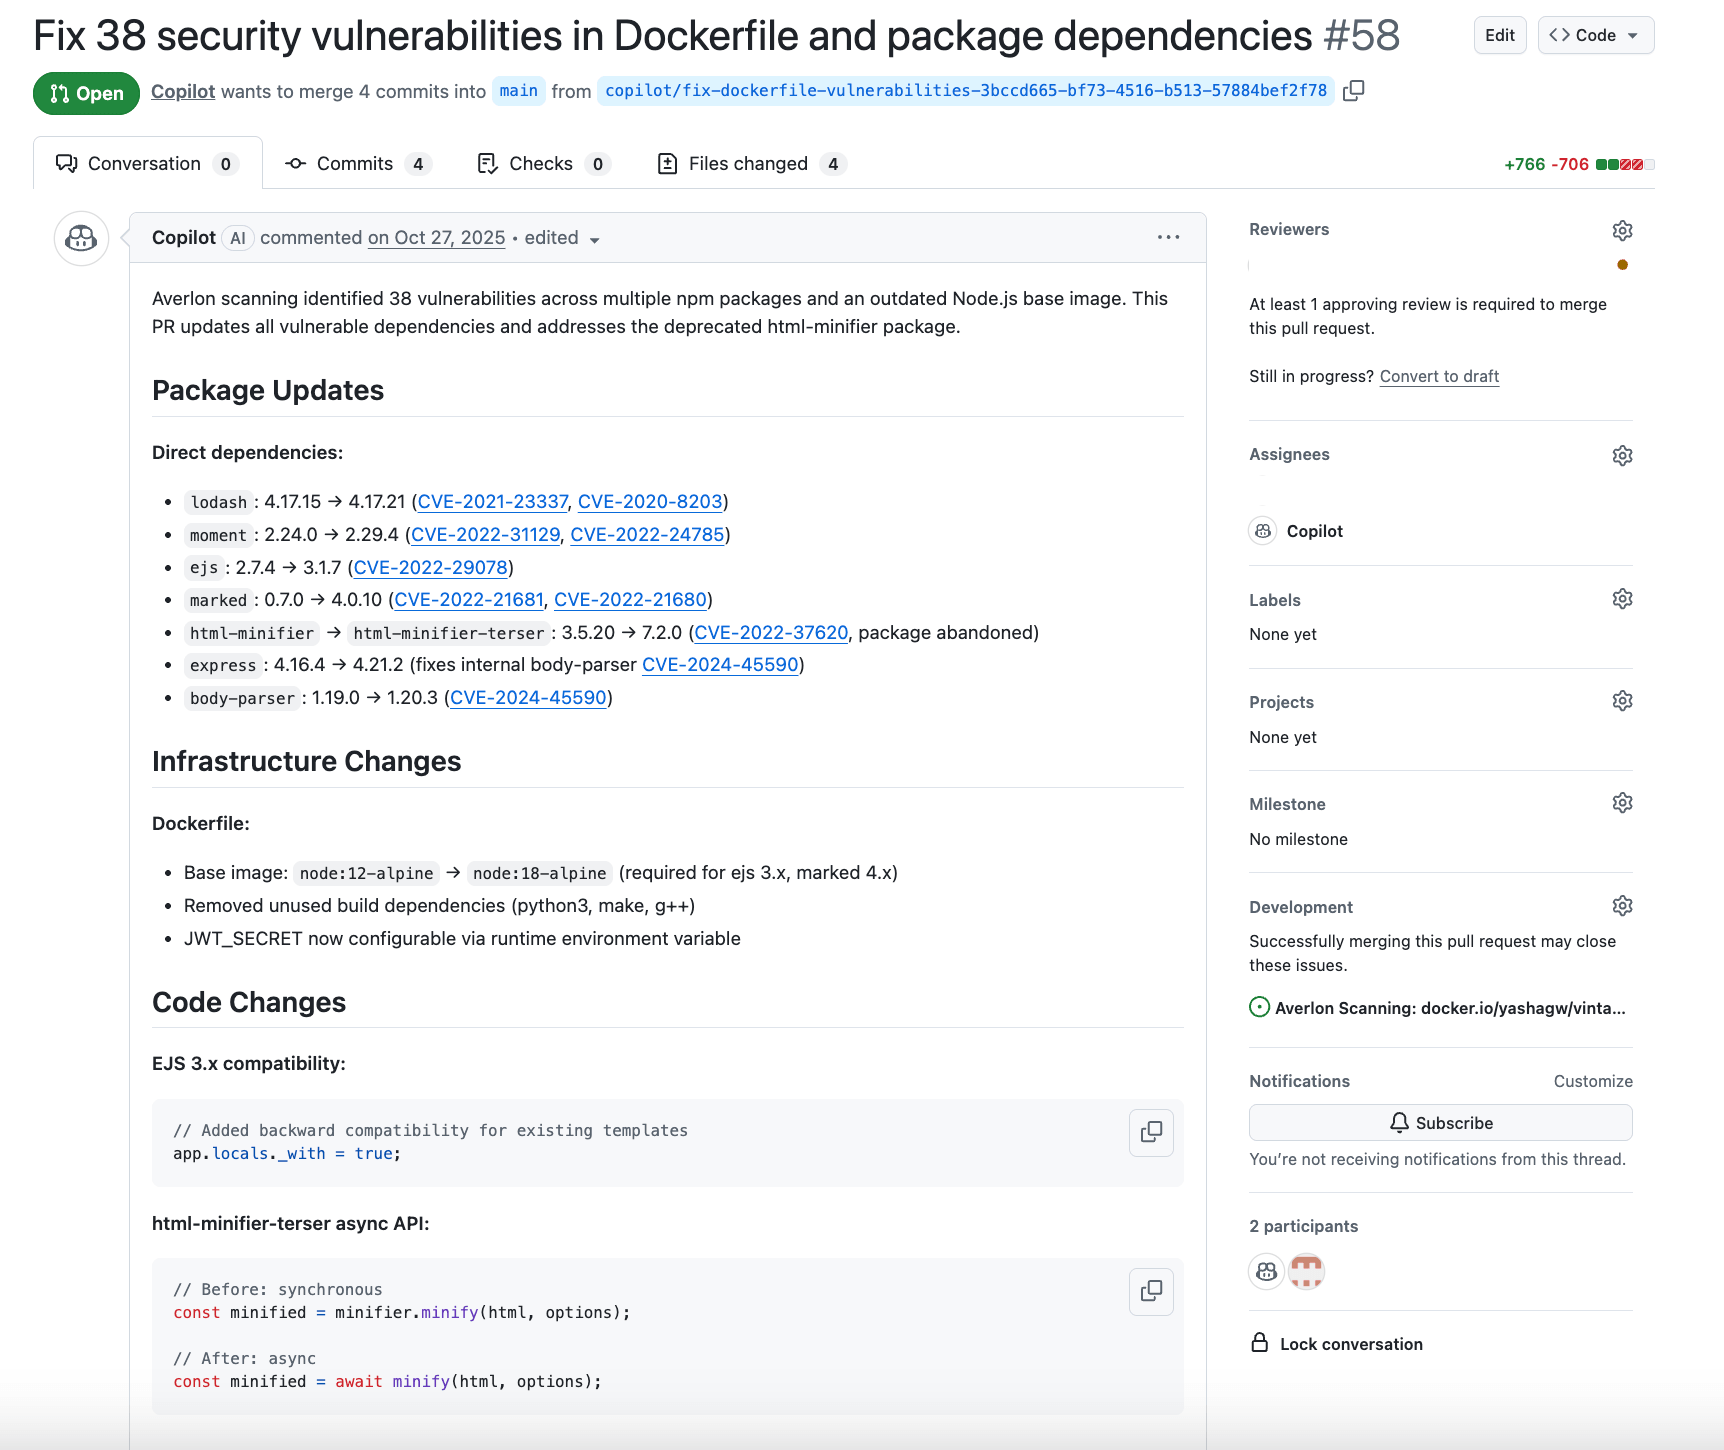Click the Subscribe button
This screenshot has width=1724, height=1450.
point(1440,1122)
